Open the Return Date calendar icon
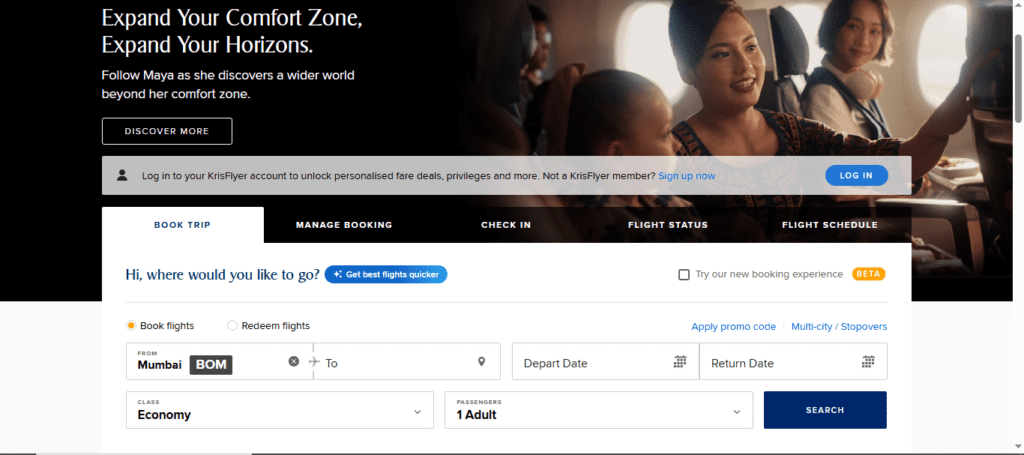Viewport: 1024px width, 455px height. coord(868,362)
